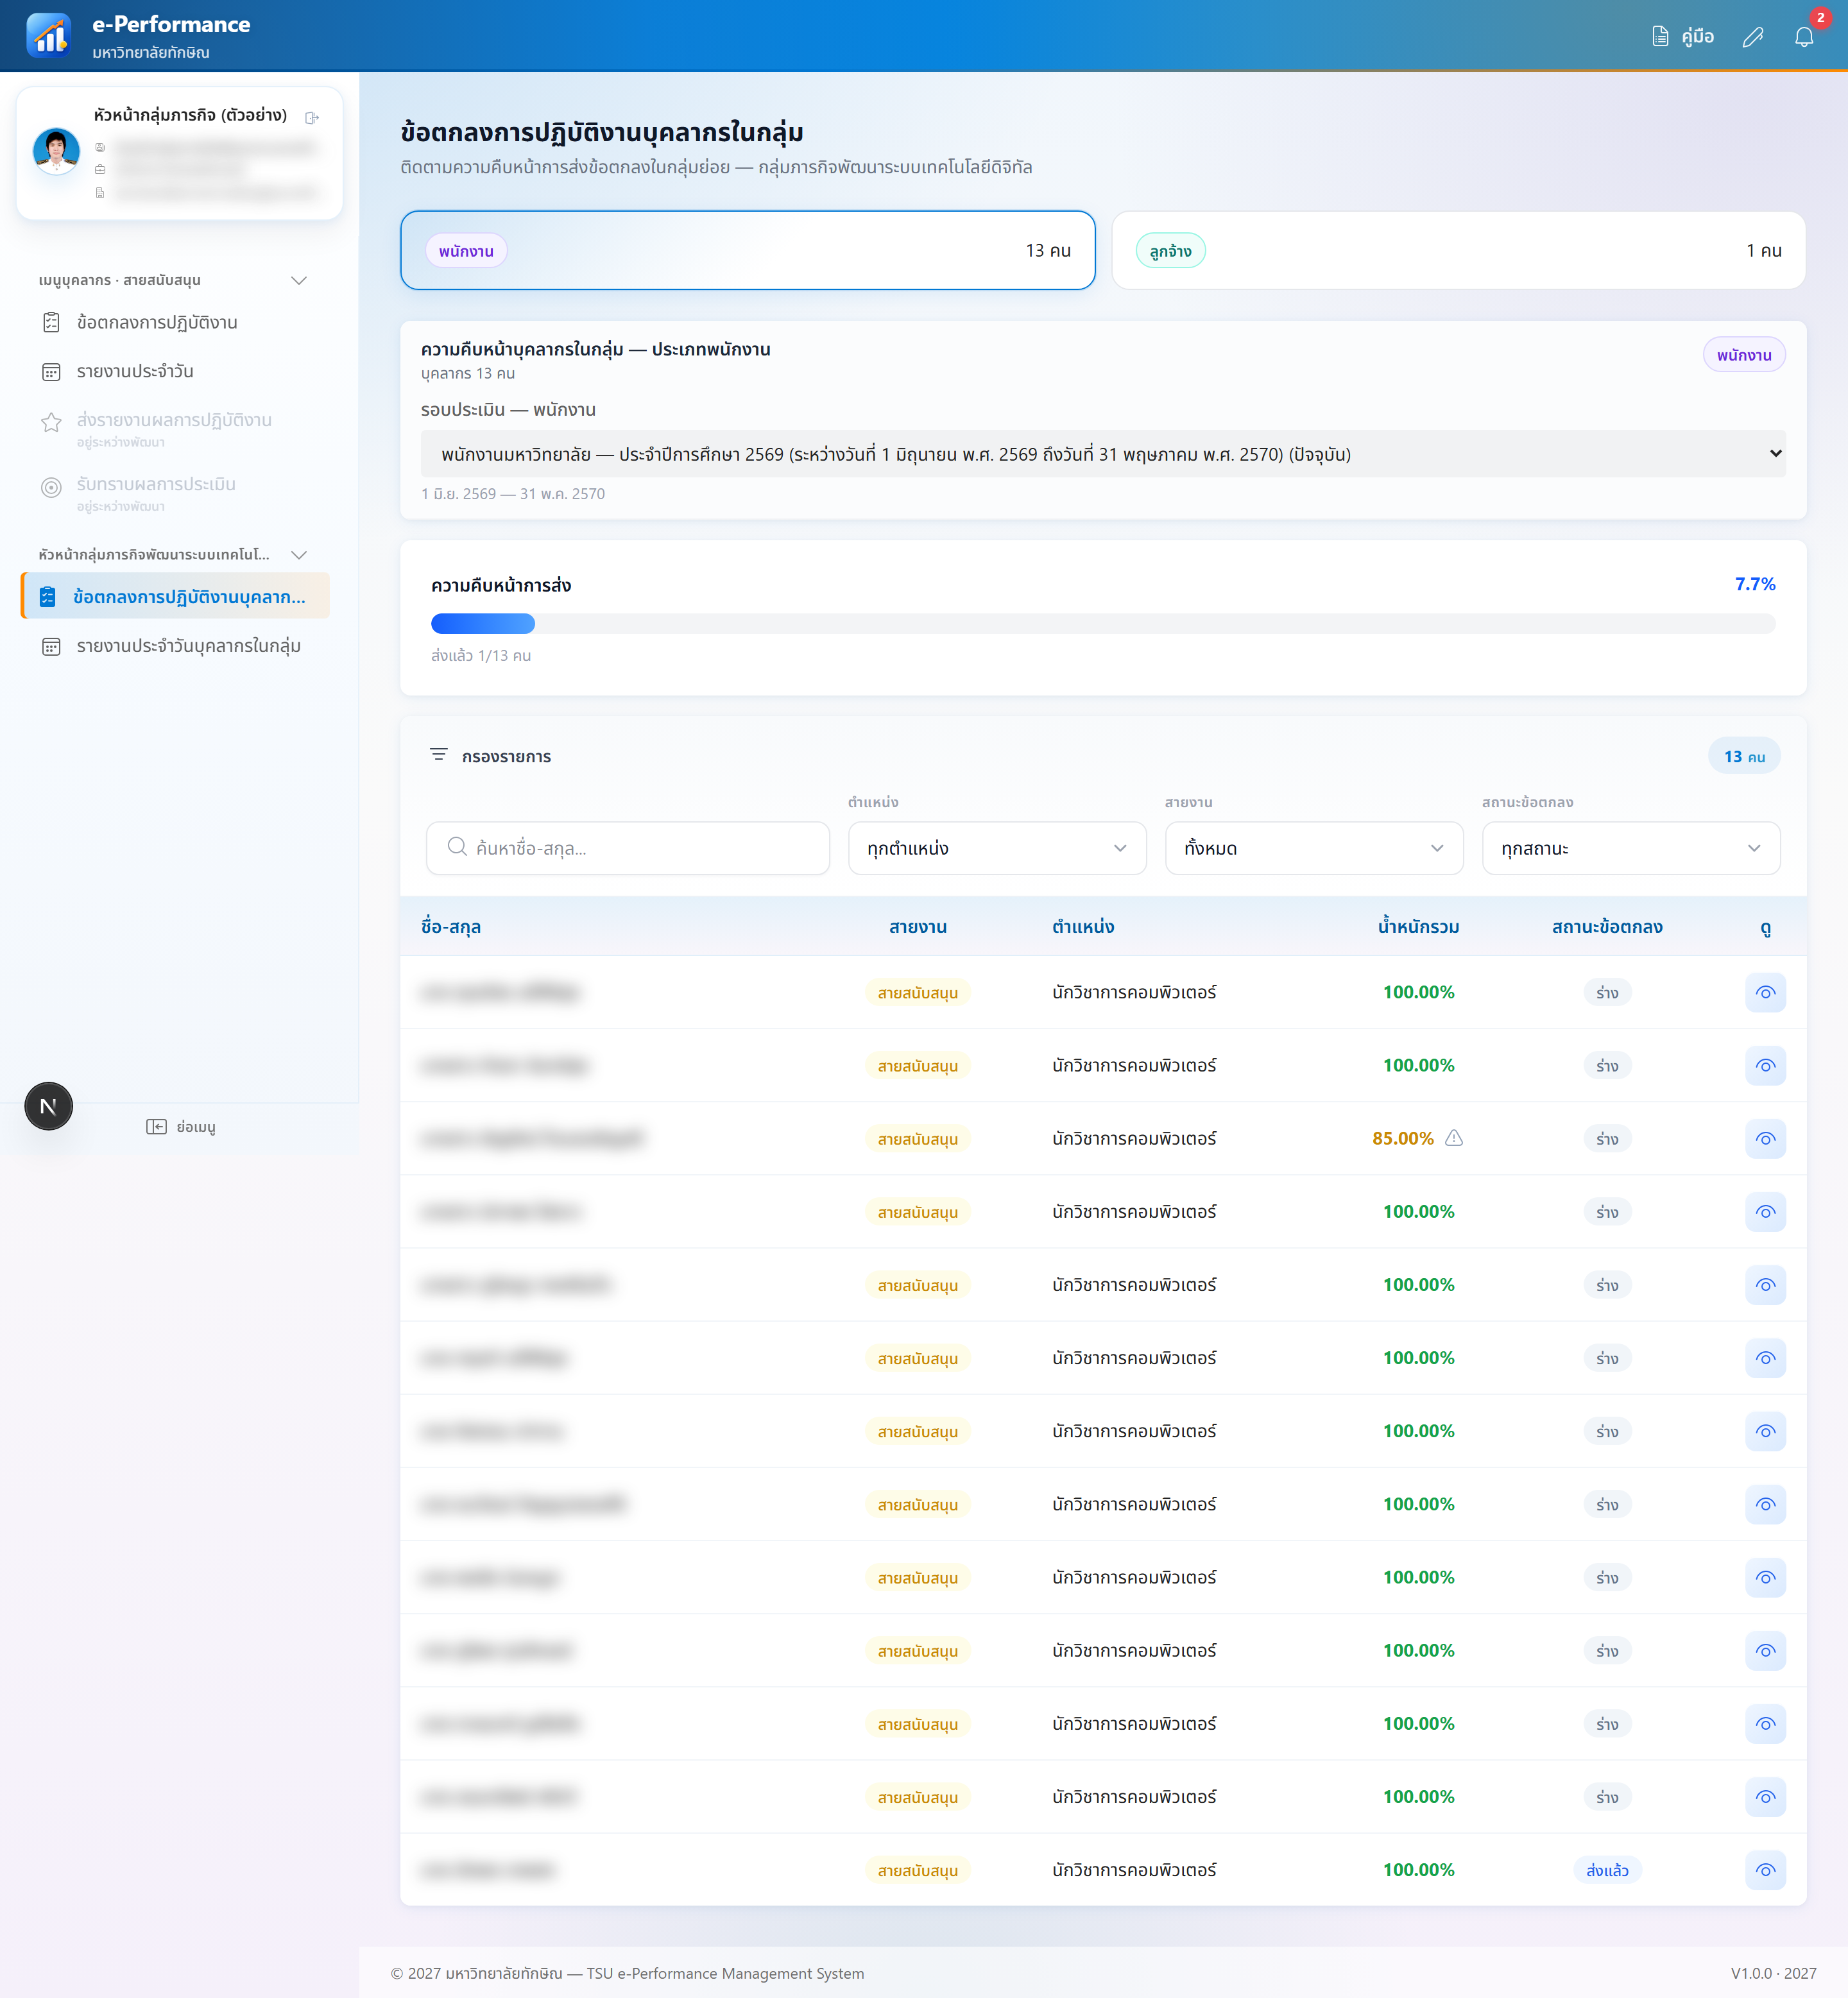
Task: Select the ลูกจ้าง 1 คน card
Action: coord(1458,250)
